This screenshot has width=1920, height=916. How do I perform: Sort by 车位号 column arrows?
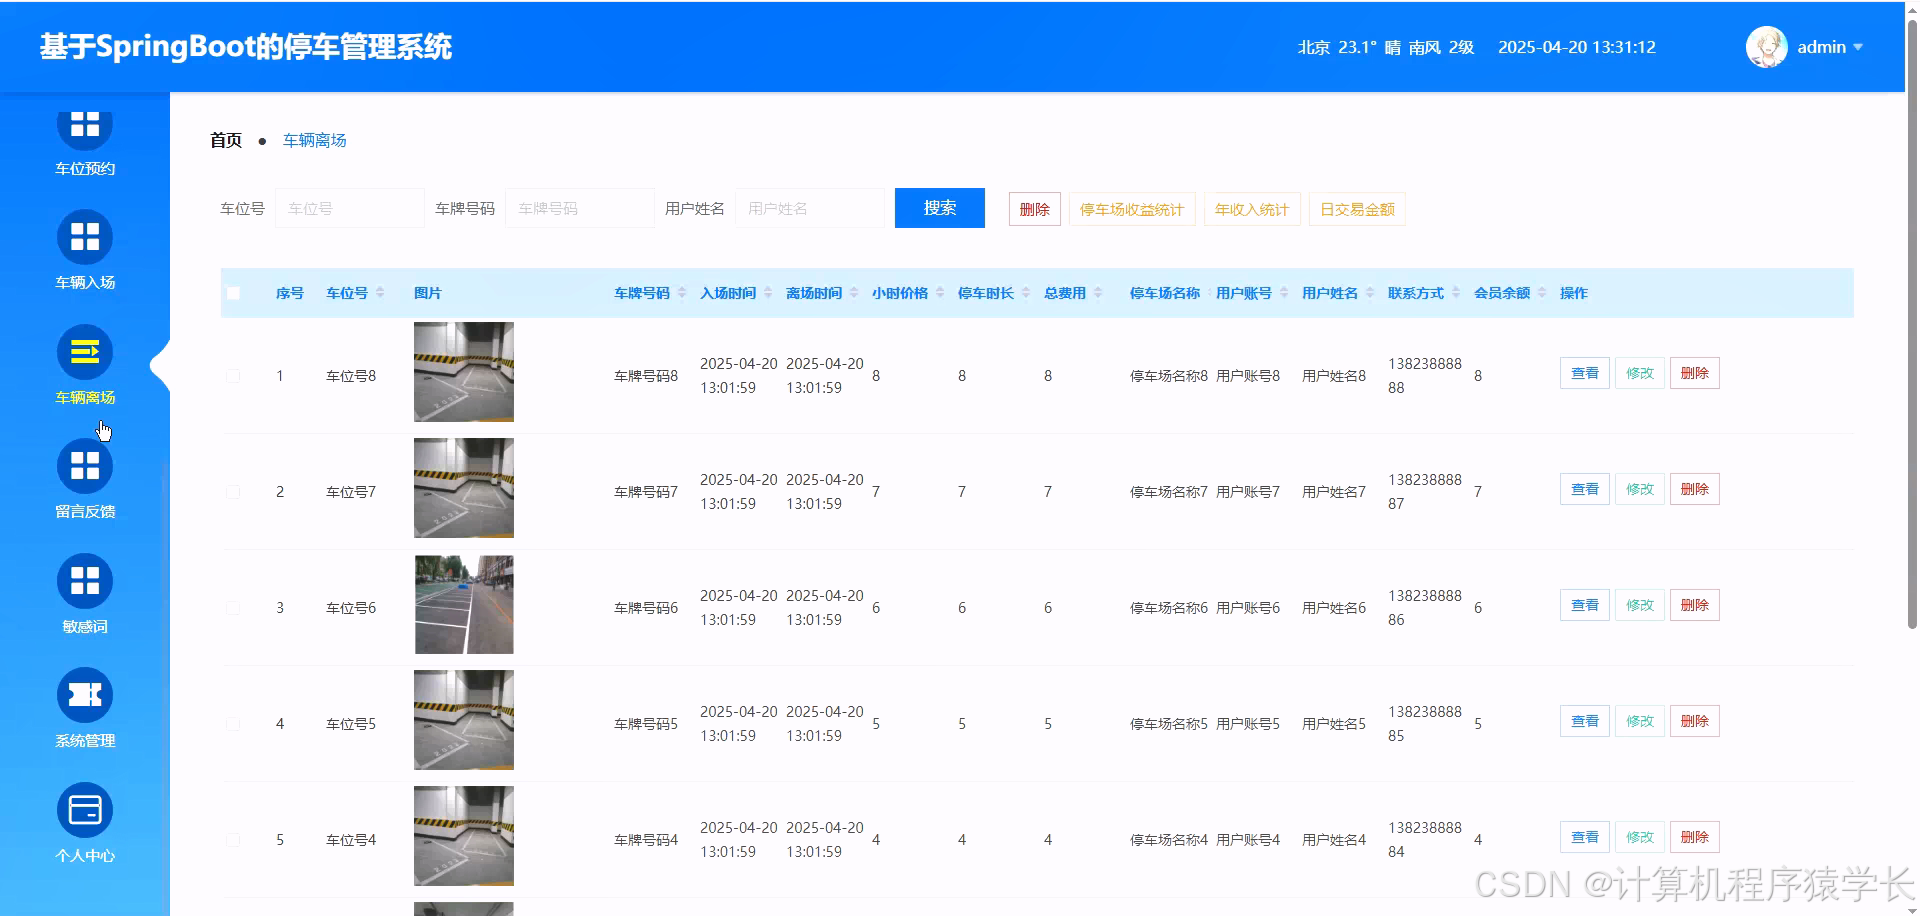(380, 293)
